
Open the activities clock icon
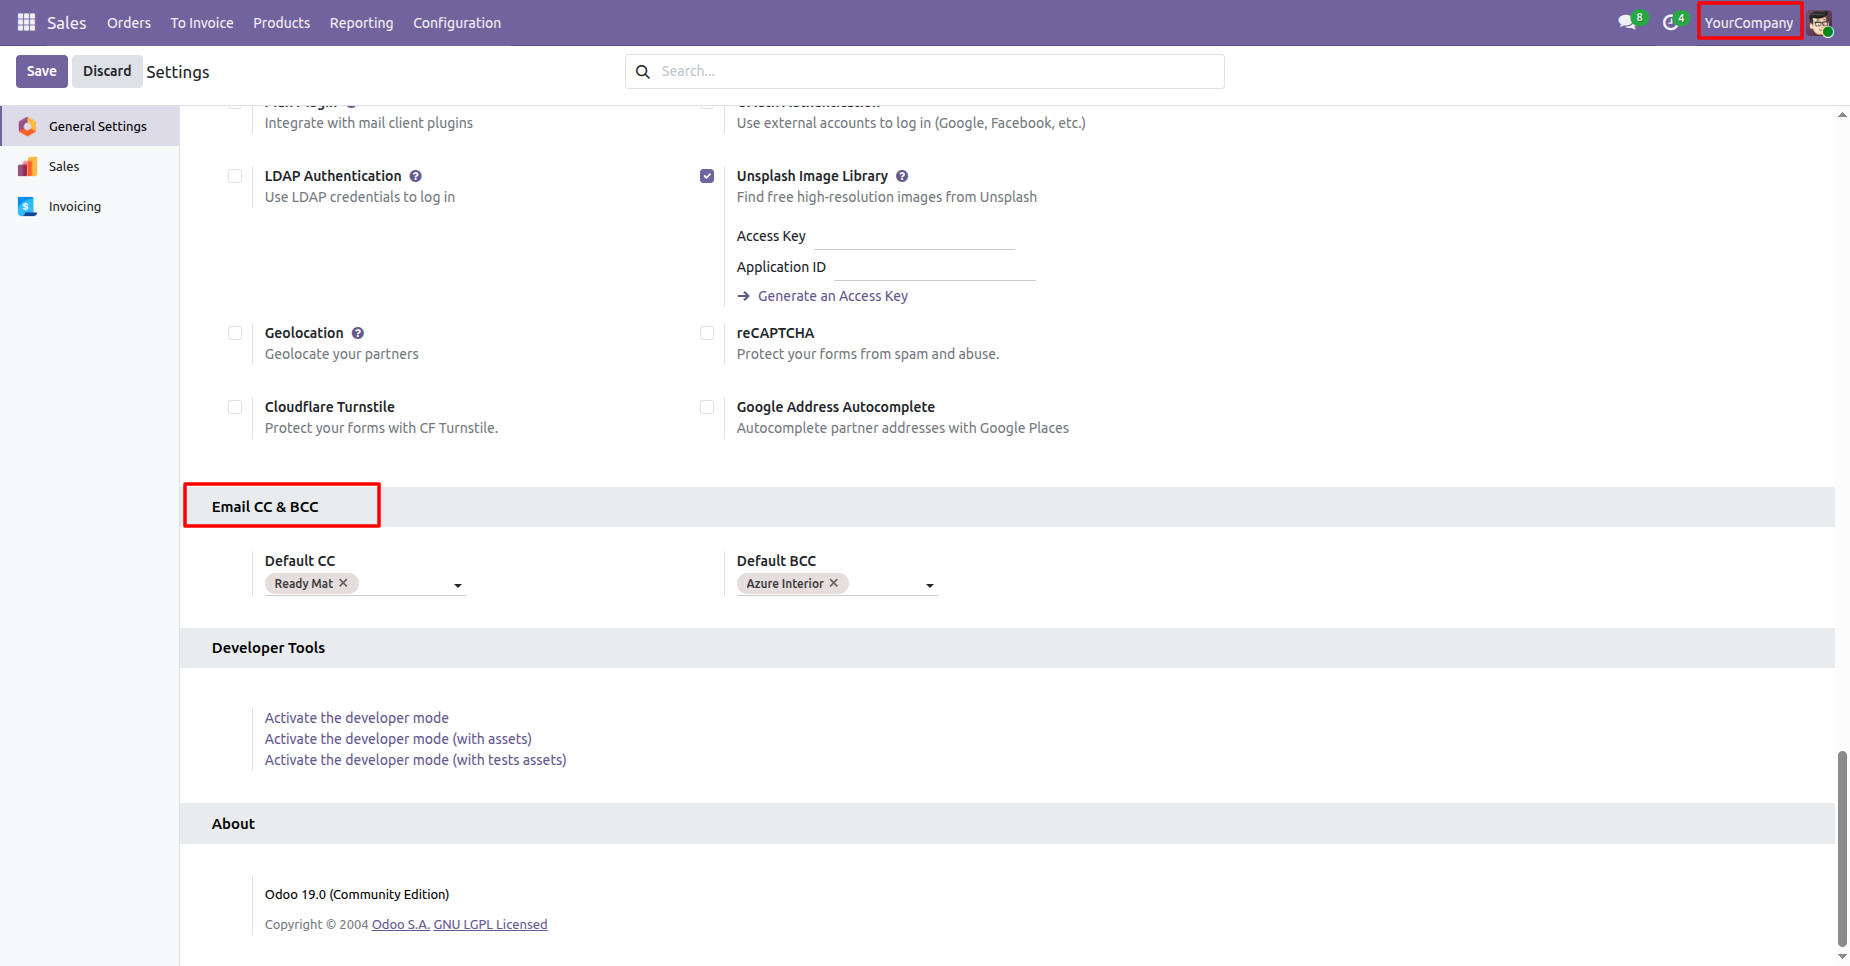(1670, 22)
